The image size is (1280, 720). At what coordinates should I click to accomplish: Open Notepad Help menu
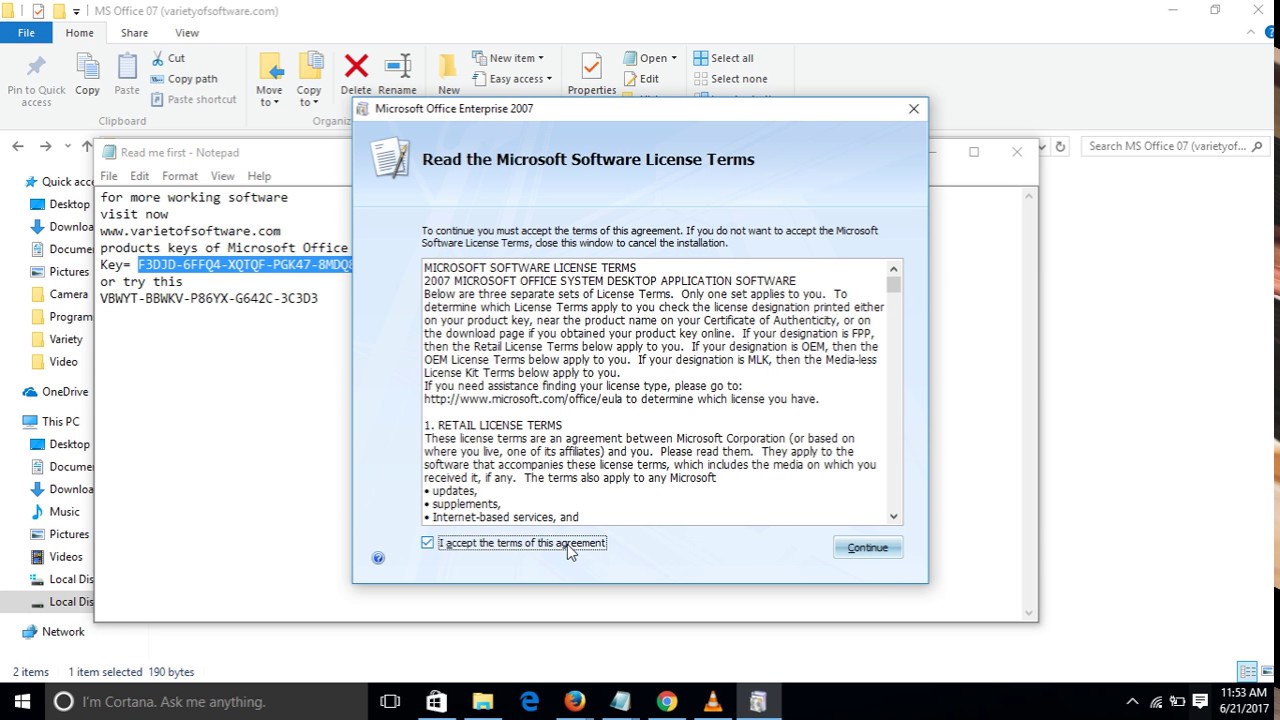259,176
